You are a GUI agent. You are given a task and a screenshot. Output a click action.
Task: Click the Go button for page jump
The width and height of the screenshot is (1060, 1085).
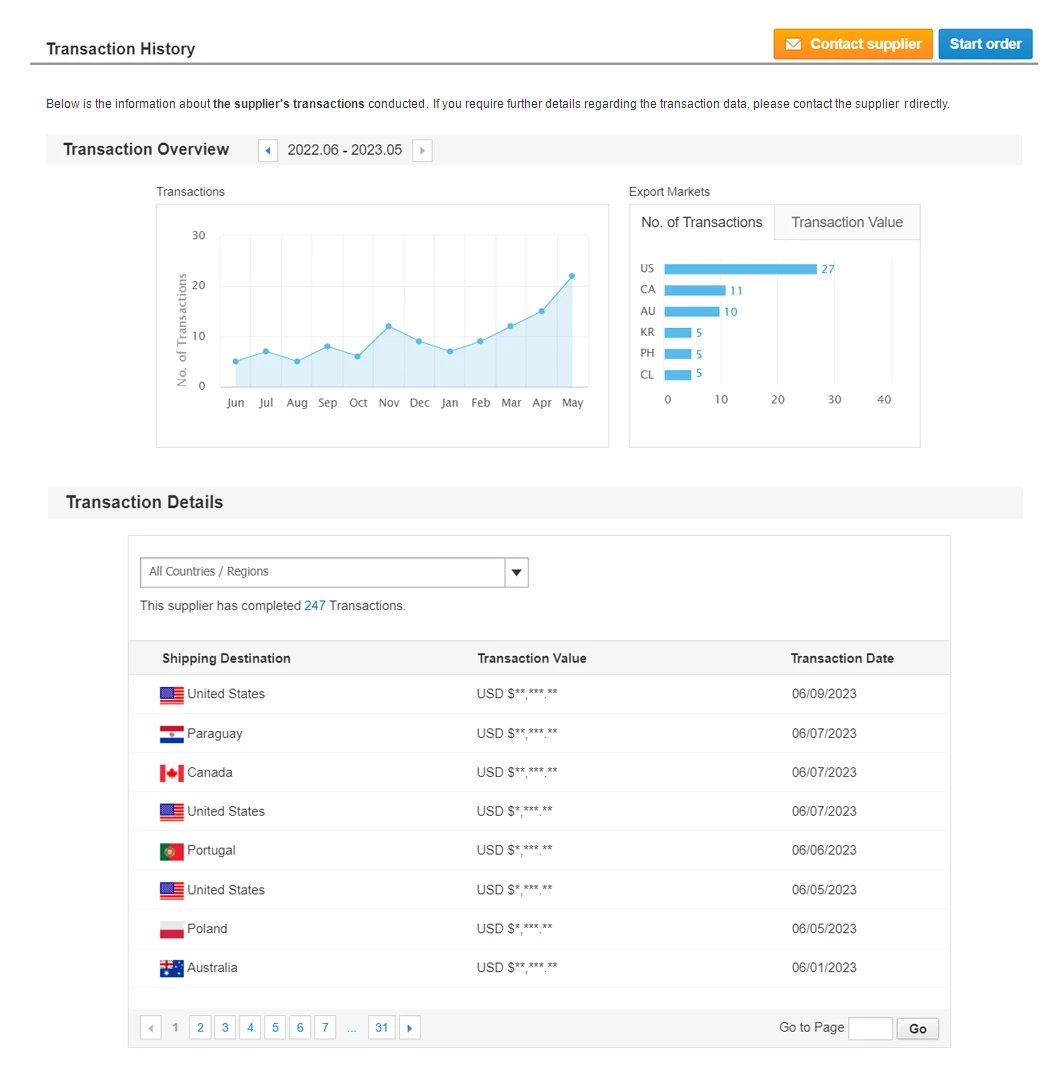coord(918,1029)
